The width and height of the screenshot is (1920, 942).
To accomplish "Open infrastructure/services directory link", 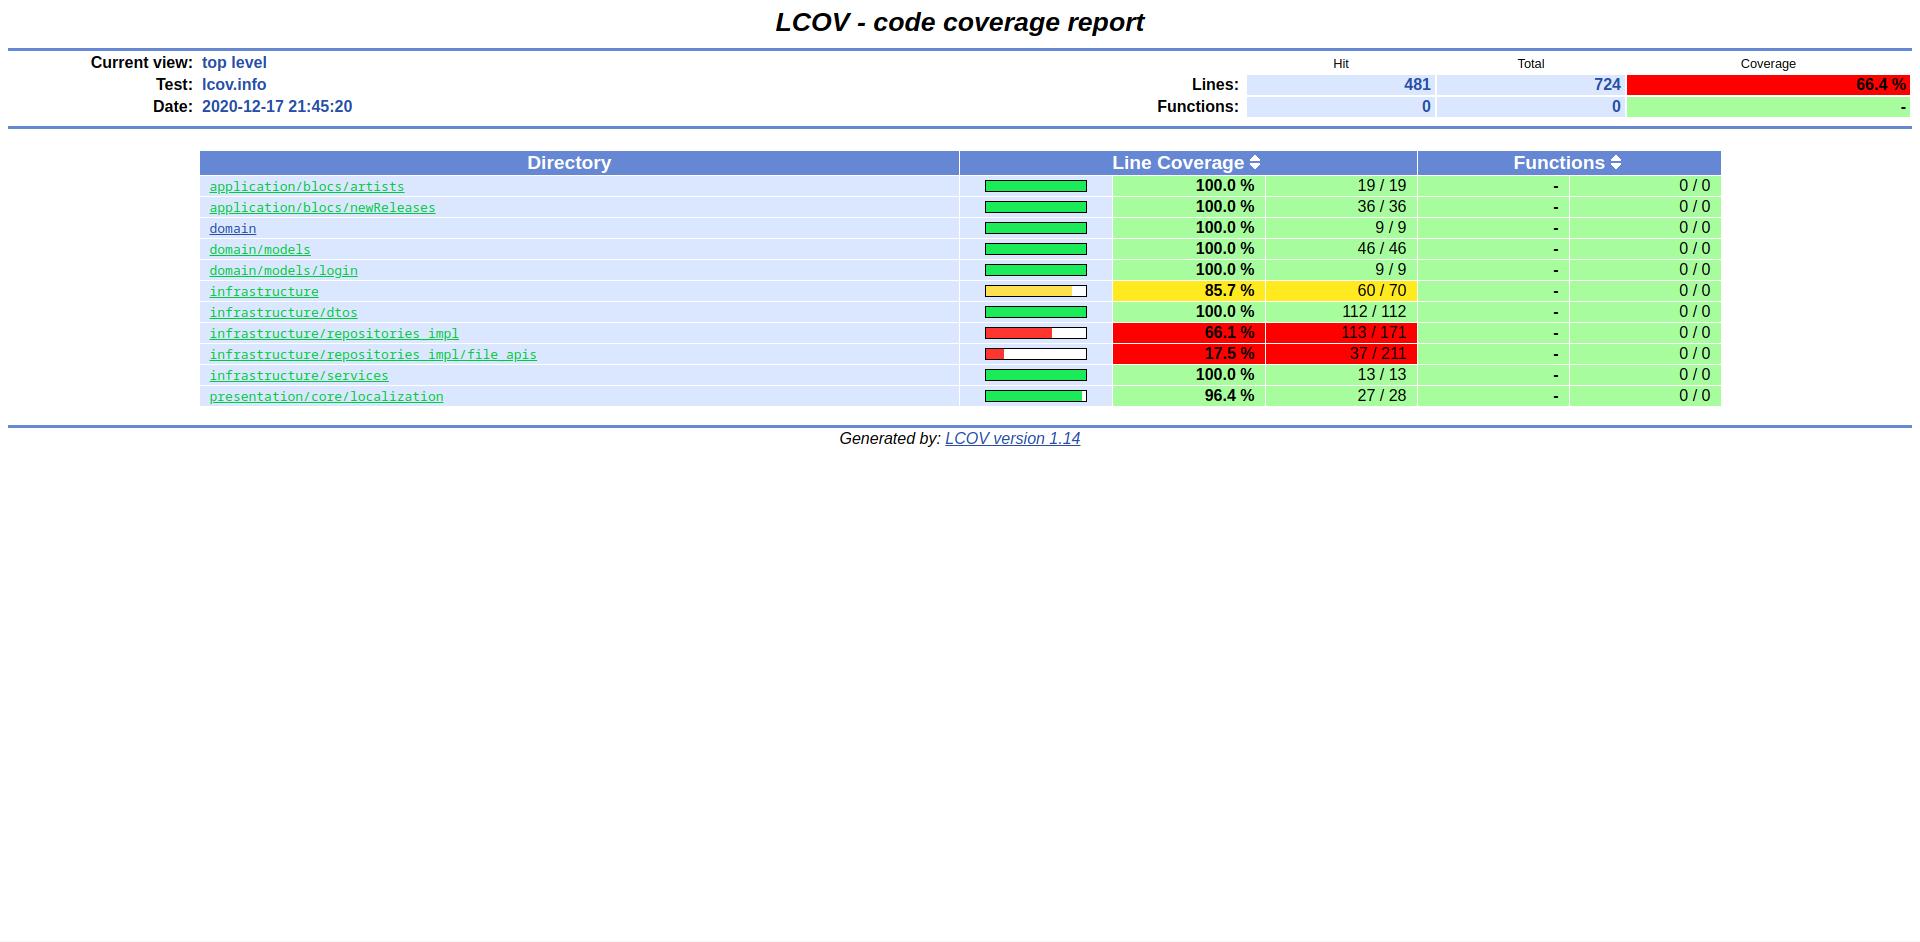I will 299,376.
